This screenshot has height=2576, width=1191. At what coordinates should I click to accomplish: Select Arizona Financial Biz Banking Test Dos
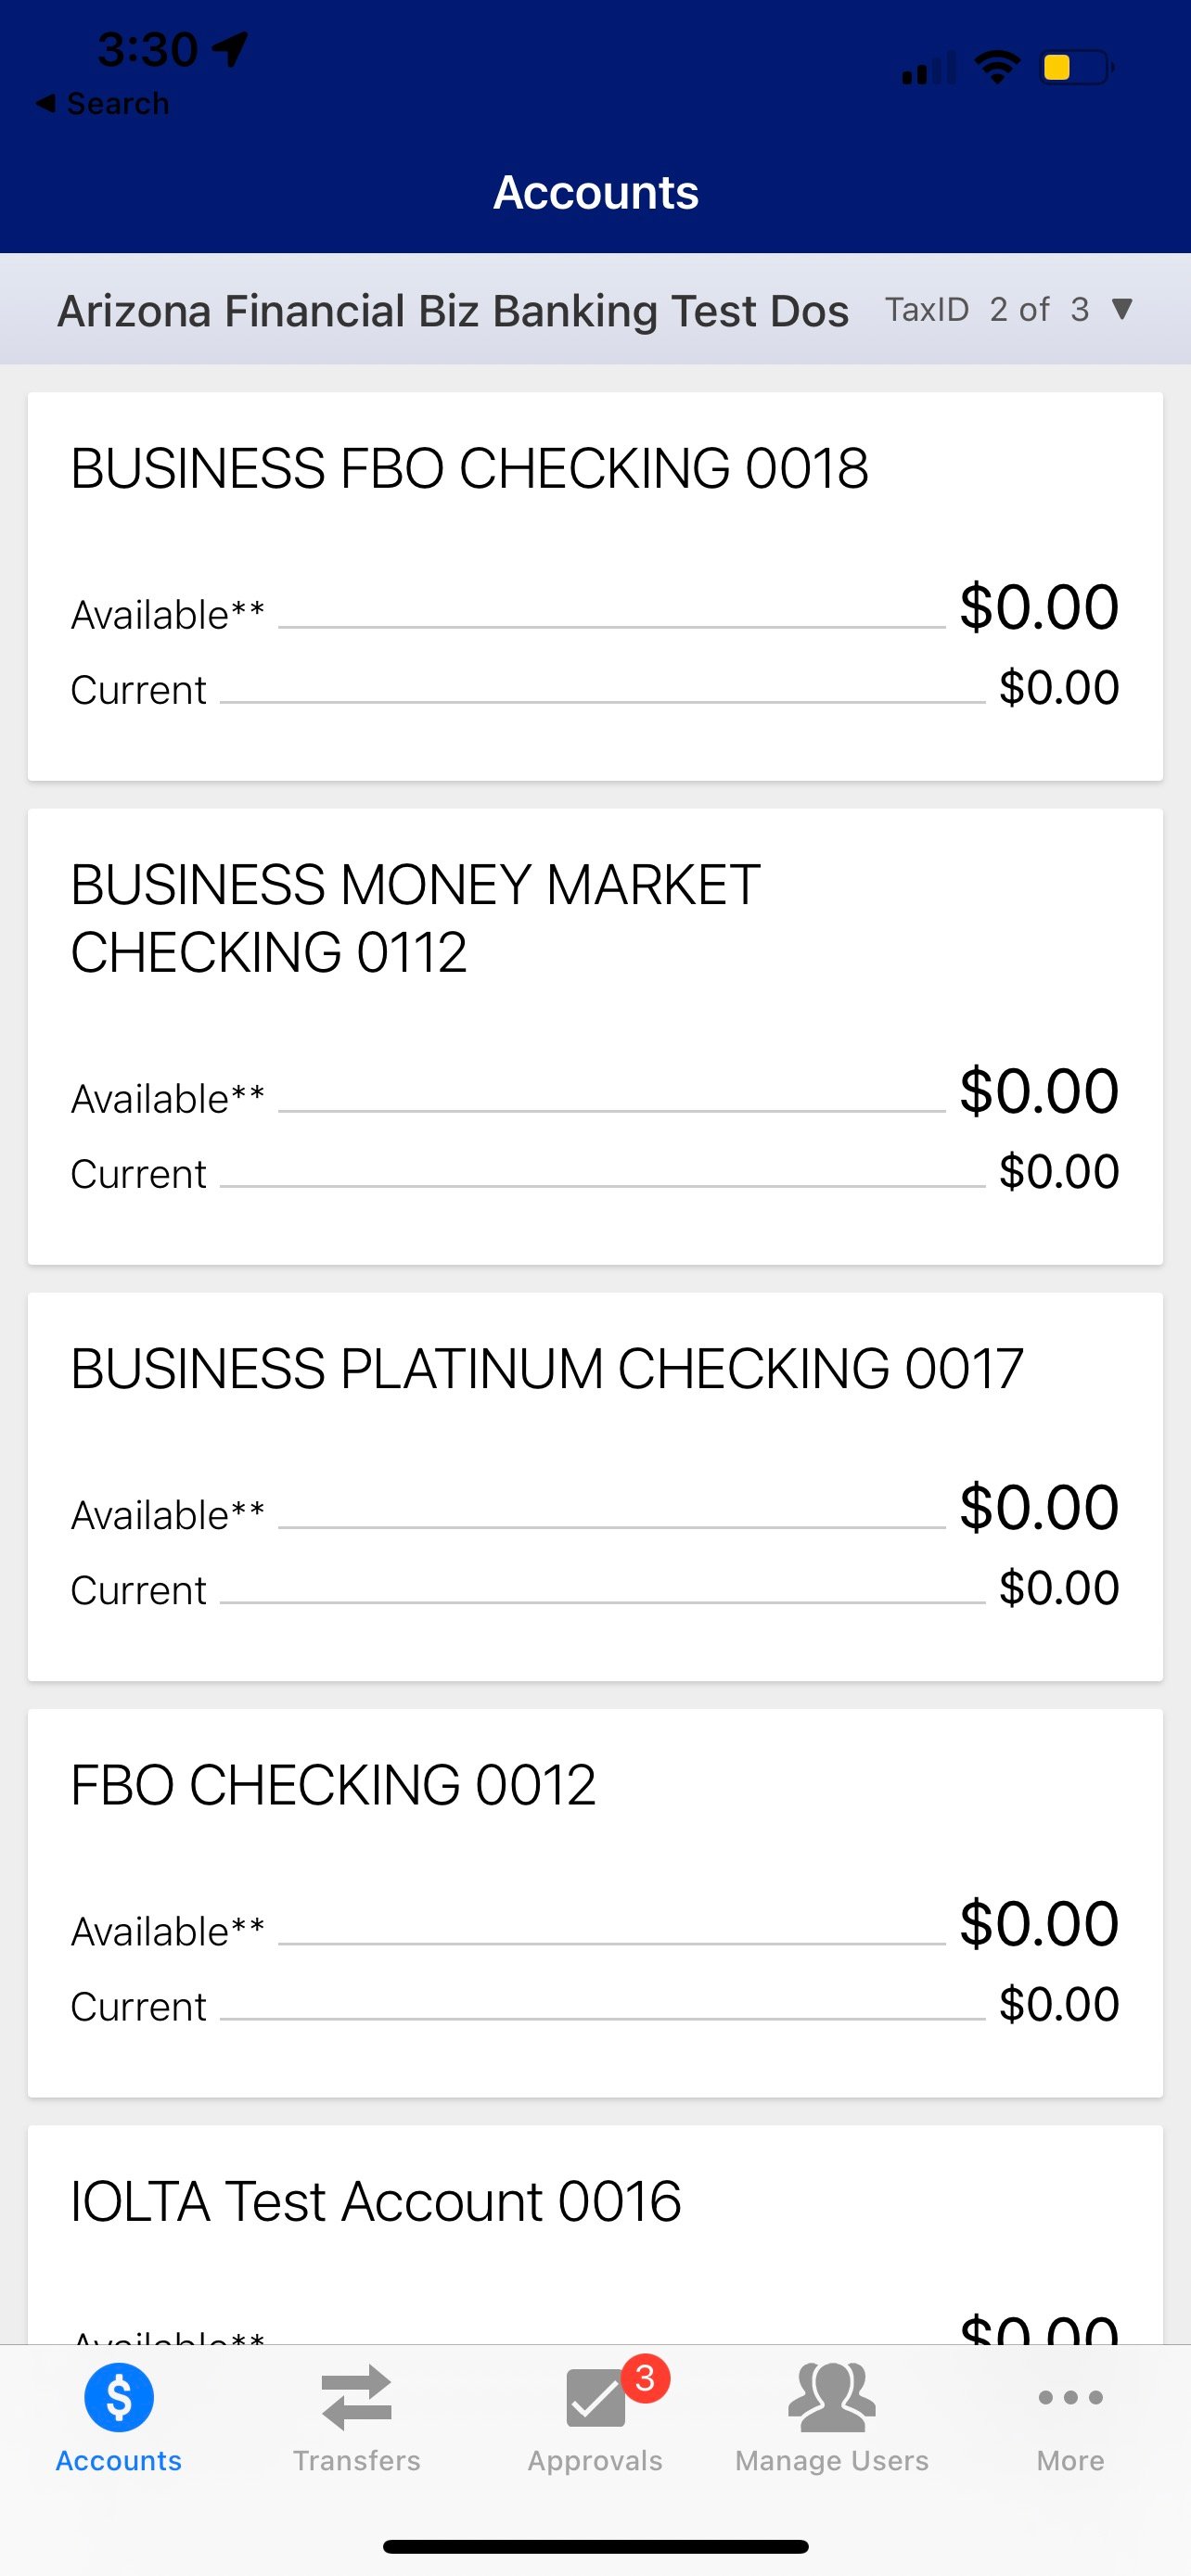click(453, 311)
